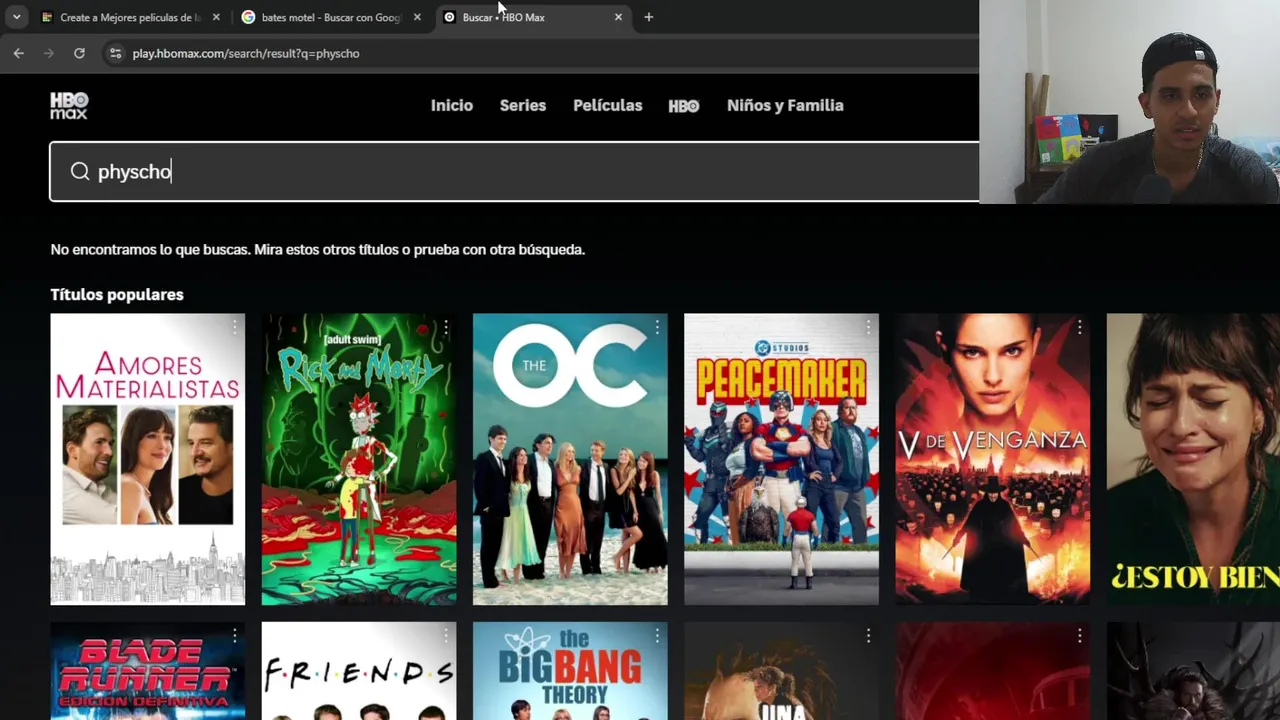Close the bates motel Google tab
Image resolution: width=1280 pixels, height=720 pixels.
(417, 17)
